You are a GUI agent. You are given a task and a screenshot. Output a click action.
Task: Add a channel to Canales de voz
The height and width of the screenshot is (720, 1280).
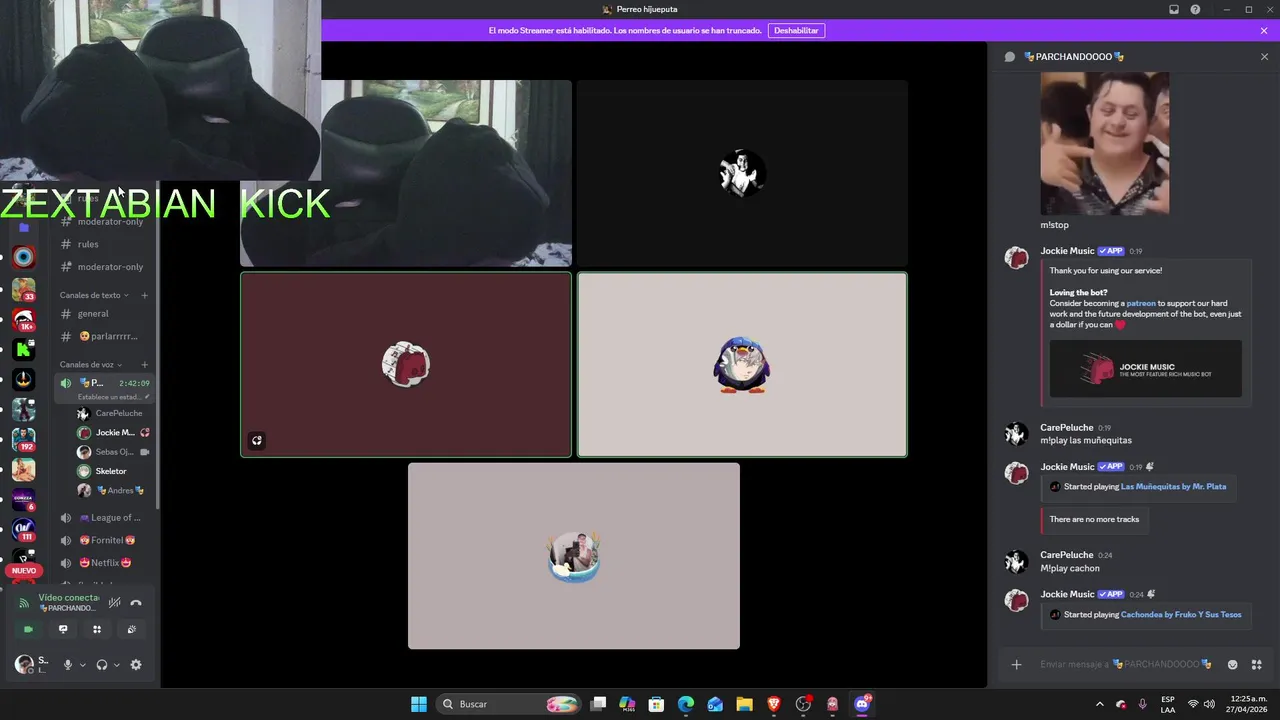144,365
